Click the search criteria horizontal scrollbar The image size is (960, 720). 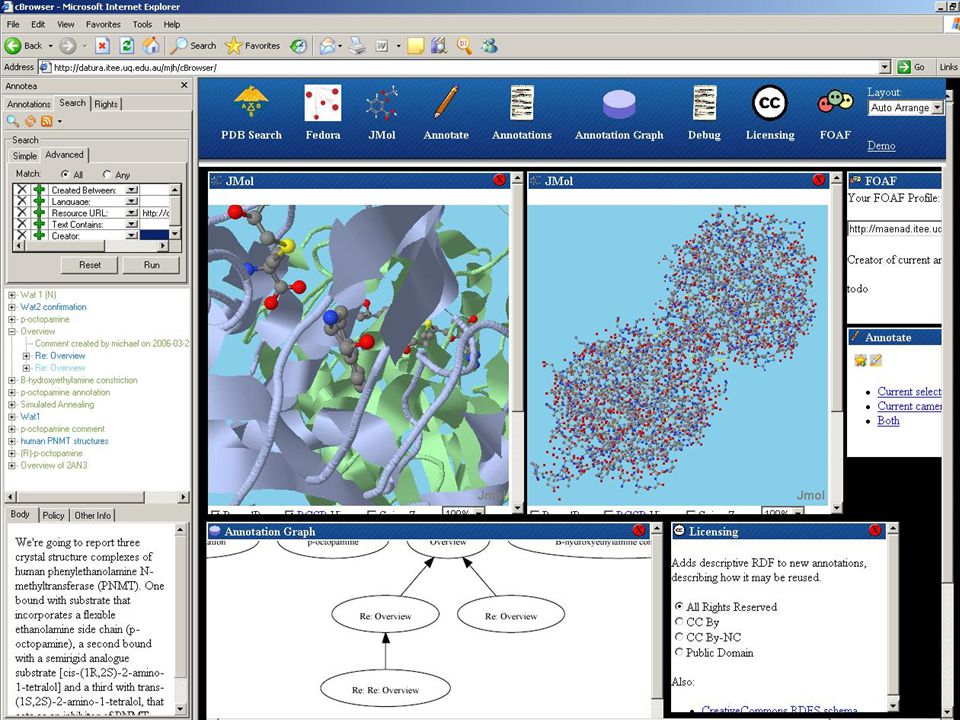(x=91, y=246)
